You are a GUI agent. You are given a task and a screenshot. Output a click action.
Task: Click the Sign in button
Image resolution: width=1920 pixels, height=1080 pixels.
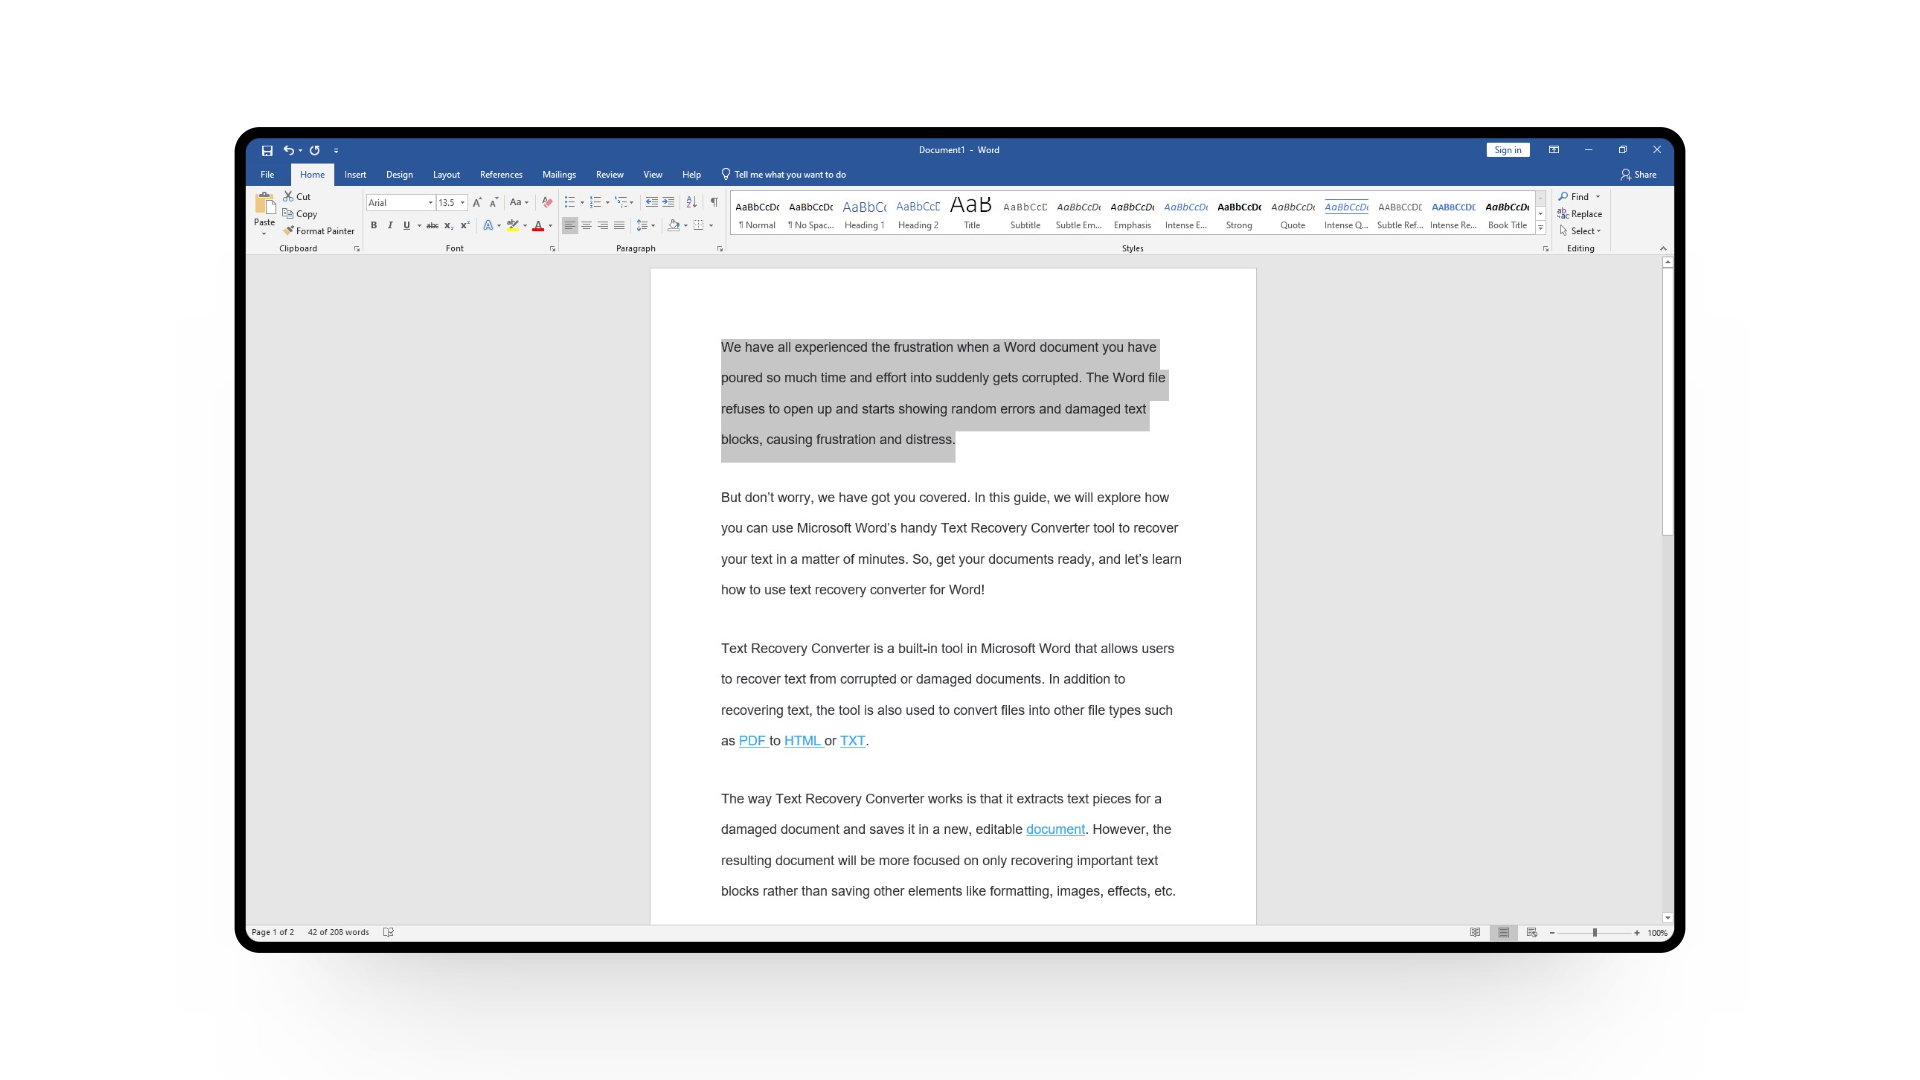pyautogui.click(x=1507, y=150)
